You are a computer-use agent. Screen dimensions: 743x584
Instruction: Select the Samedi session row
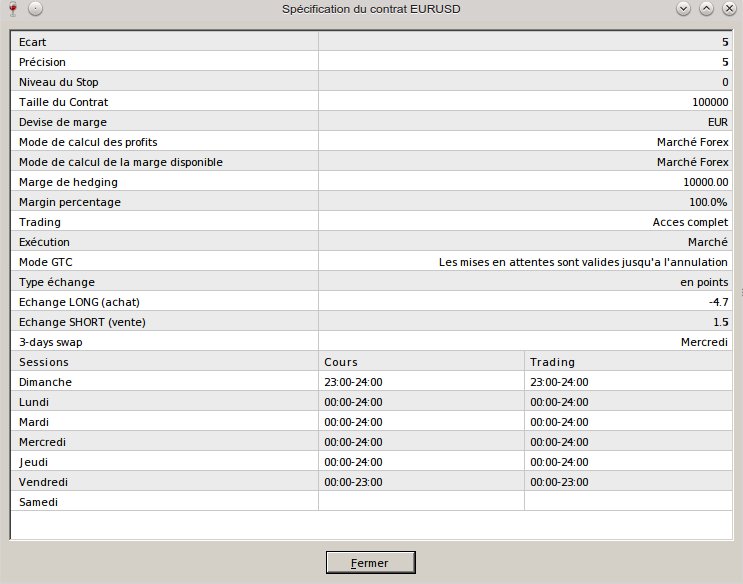(164, 502)
